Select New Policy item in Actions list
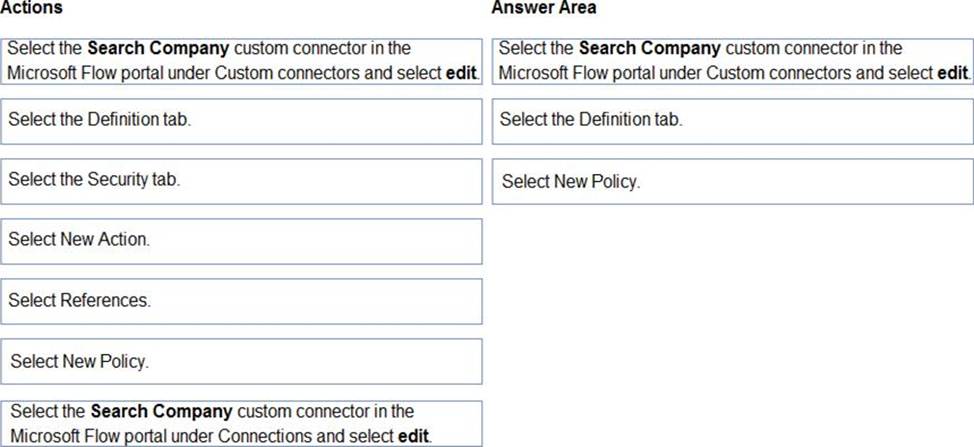Viewport: 974px width, 447px height. [x=241, y=361]
